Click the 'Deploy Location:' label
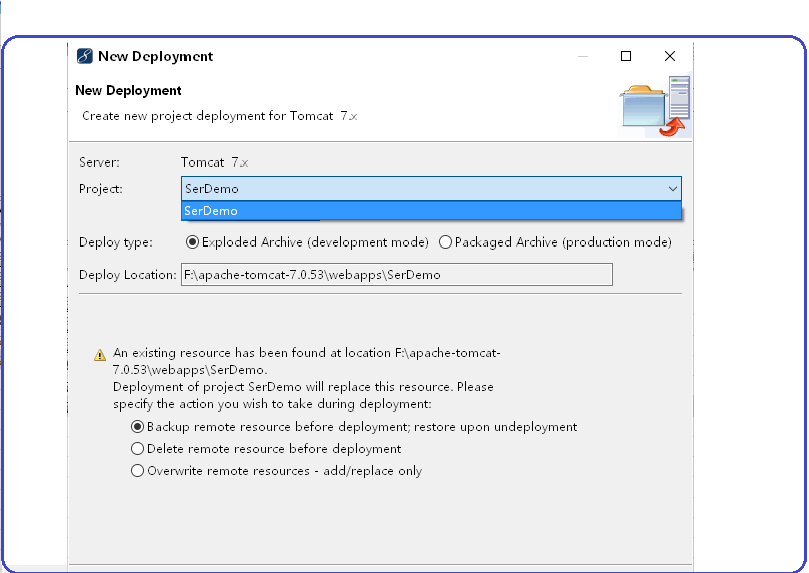 (x=127, y=275)
